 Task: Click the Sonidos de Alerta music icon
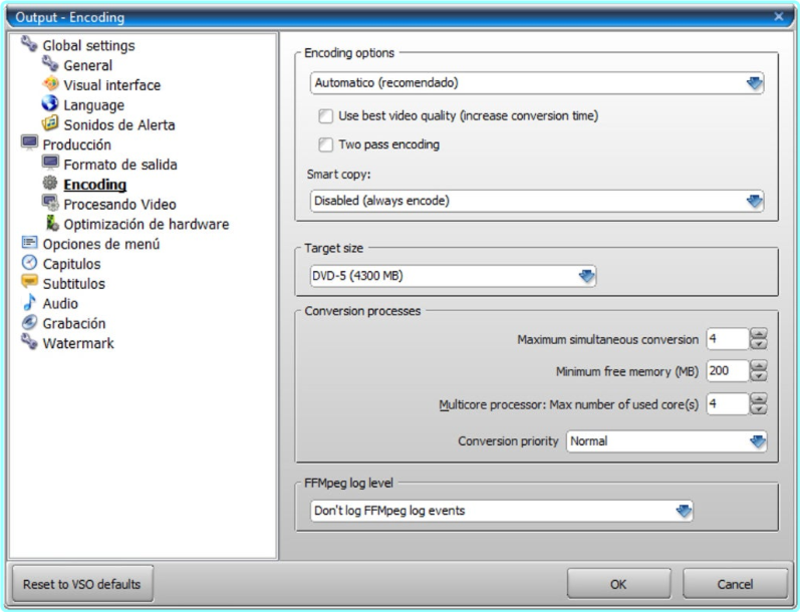click(x=50, y=123)
